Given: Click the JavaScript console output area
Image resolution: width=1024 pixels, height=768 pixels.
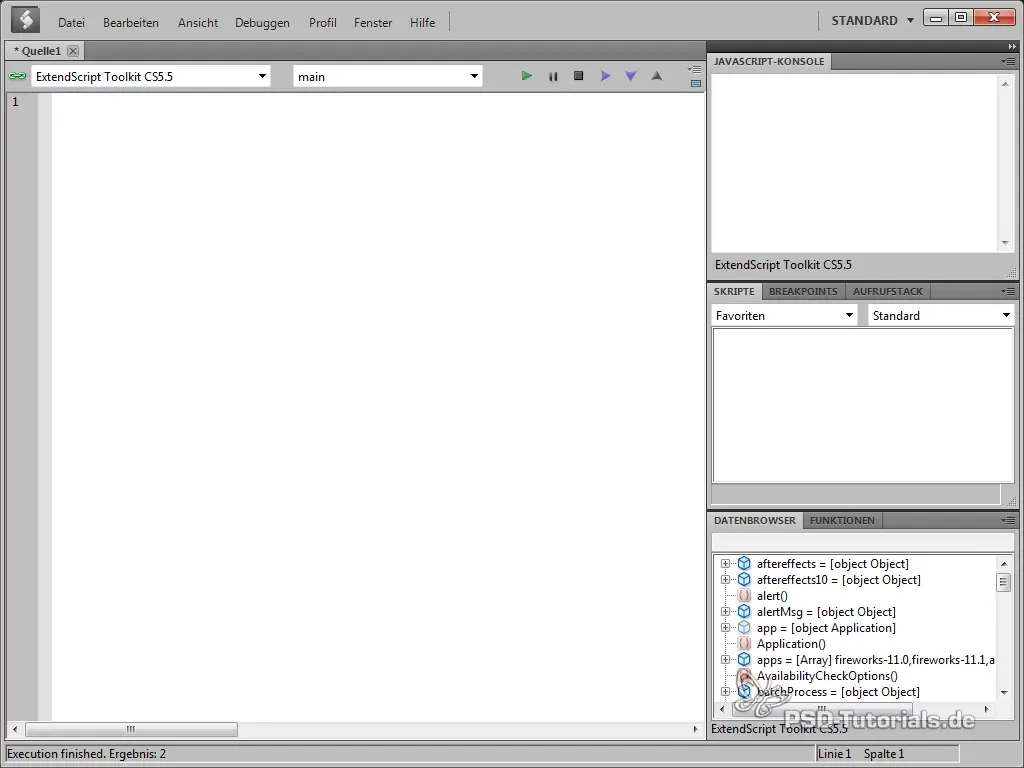Looking at the screenshot, I should (854, 163).
